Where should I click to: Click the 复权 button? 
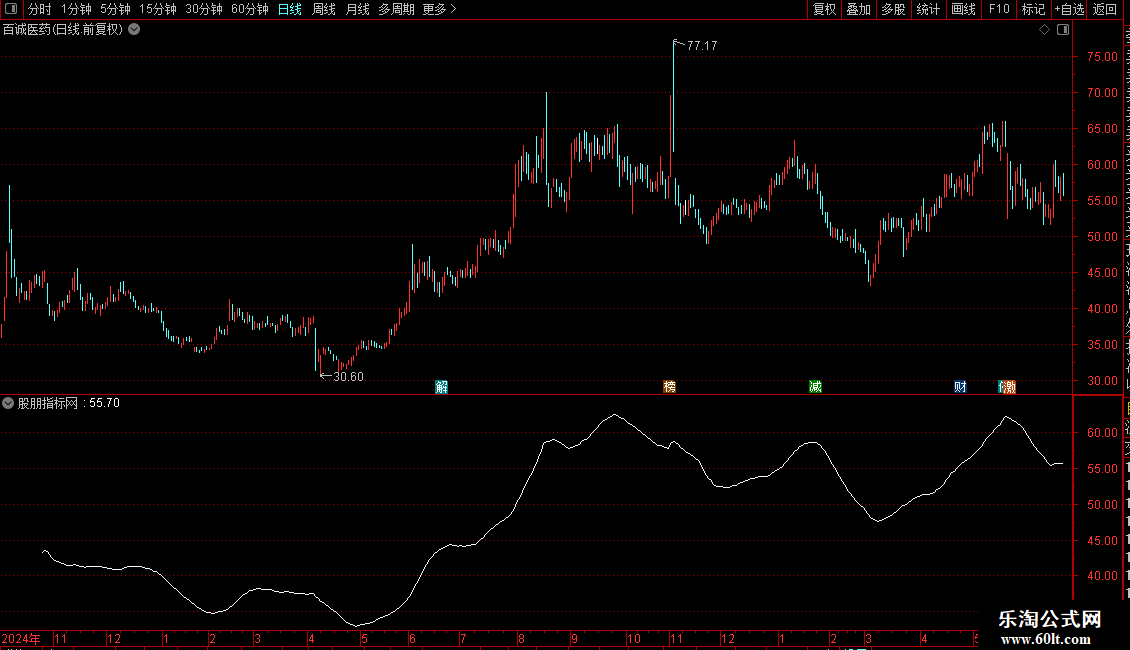click(x=824, y=9)
